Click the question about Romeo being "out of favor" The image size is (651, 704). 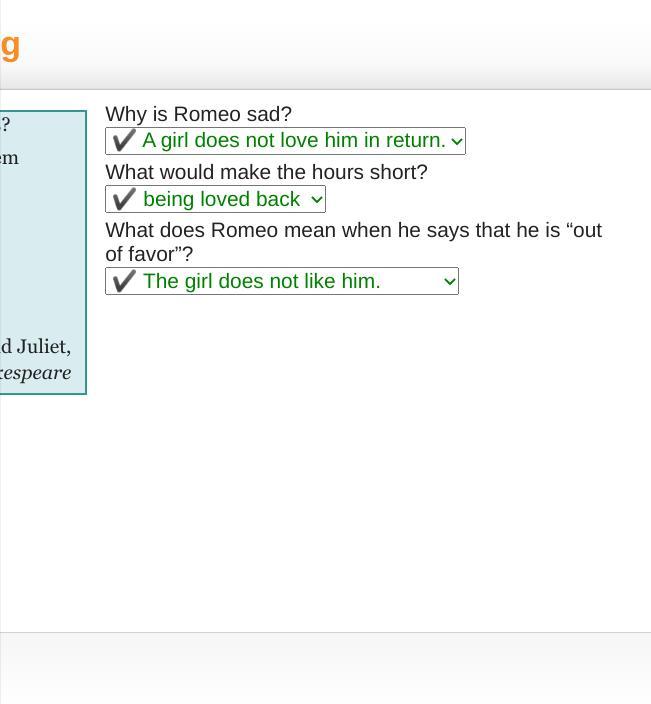click(x=353, y=242)
